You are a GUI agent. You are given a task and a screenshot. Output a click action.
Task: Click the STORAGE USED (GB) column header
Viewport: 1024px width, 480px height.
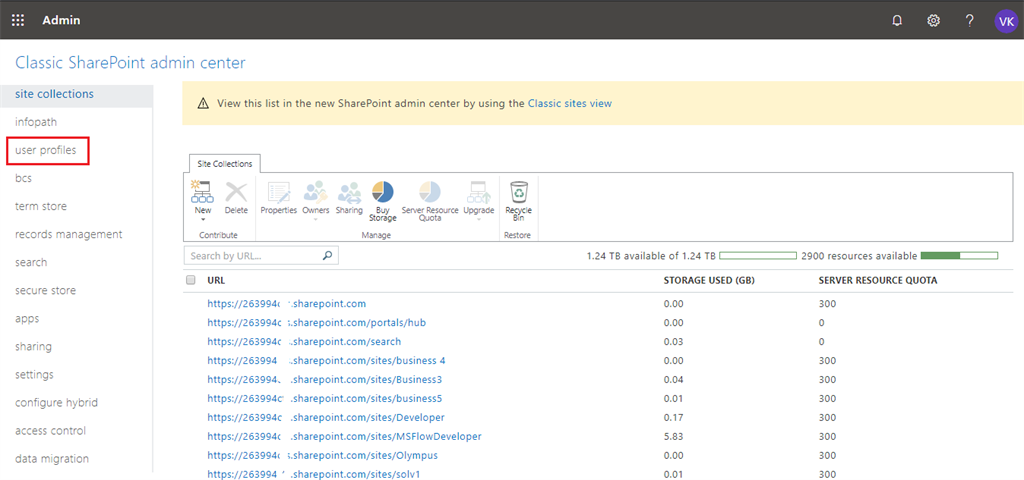tap(709, 280)
